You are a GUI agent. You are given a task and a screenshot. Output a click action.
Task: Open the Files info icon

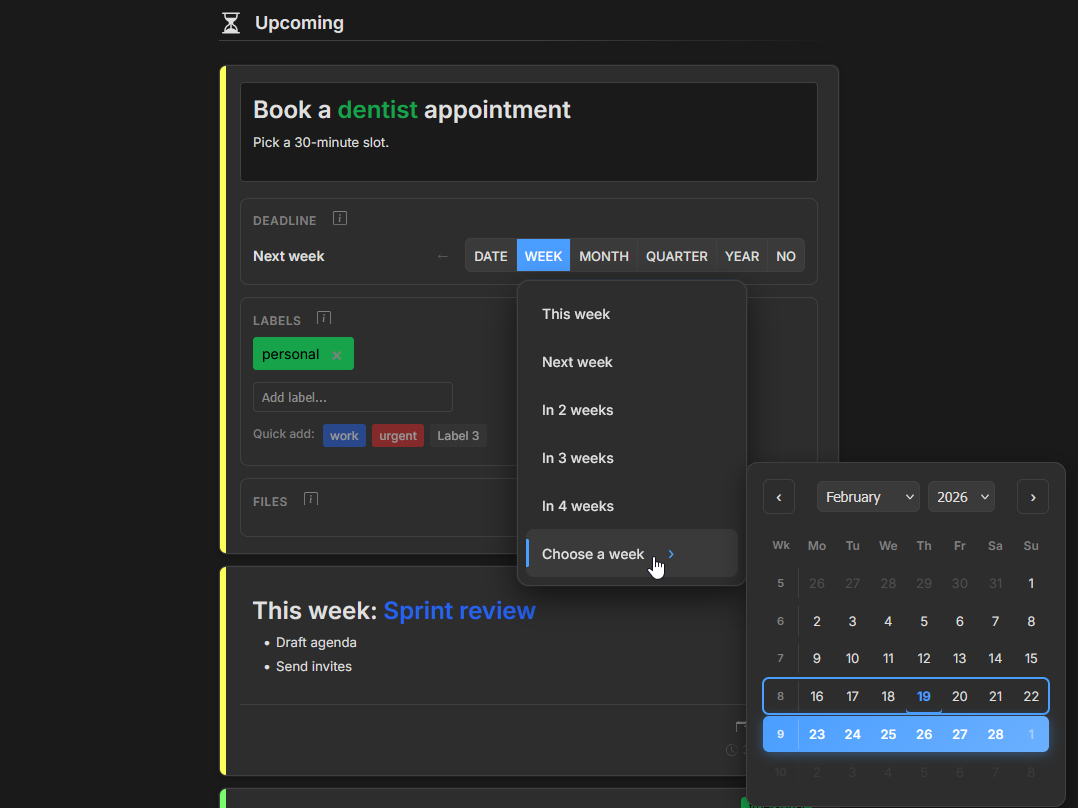[311, 499]
